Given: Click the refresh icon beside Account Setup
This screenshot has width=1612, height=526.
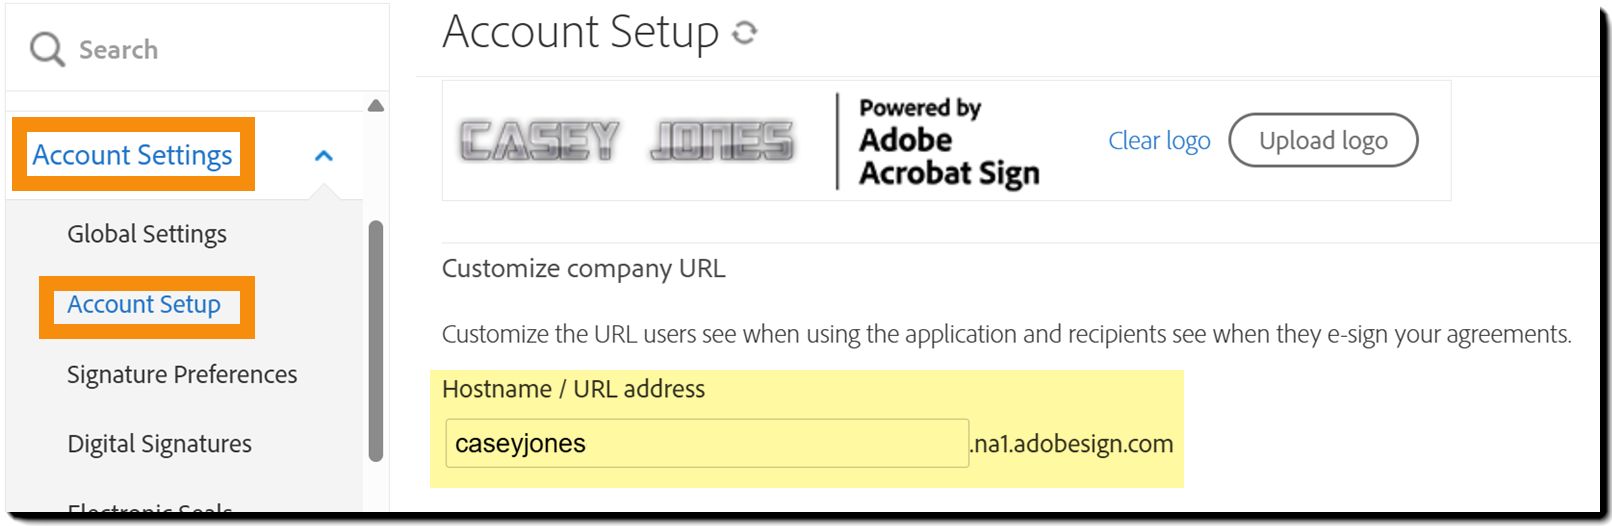Looking at the screenshot, I should (744, 33).
